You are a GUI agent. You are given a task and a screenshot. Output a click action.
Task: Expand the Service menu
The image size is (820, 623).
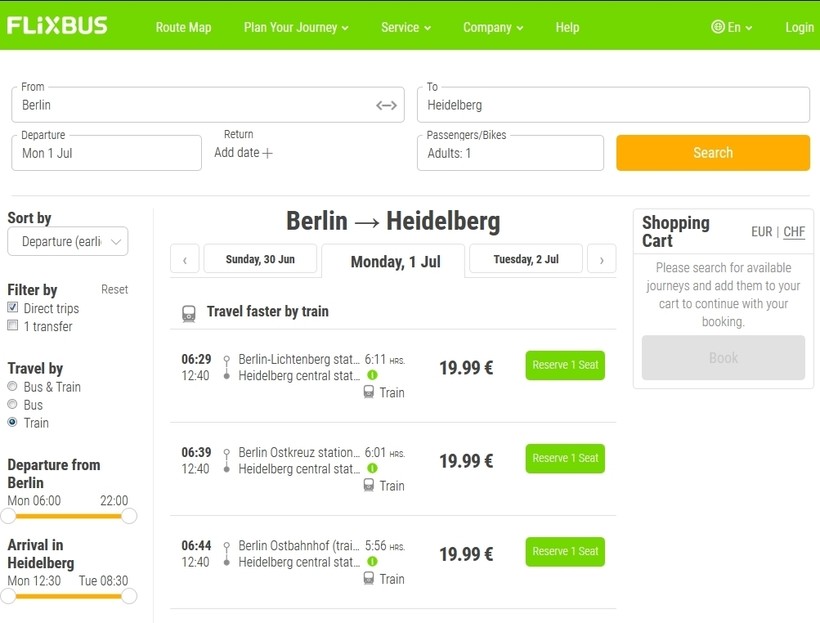(406, 27)
